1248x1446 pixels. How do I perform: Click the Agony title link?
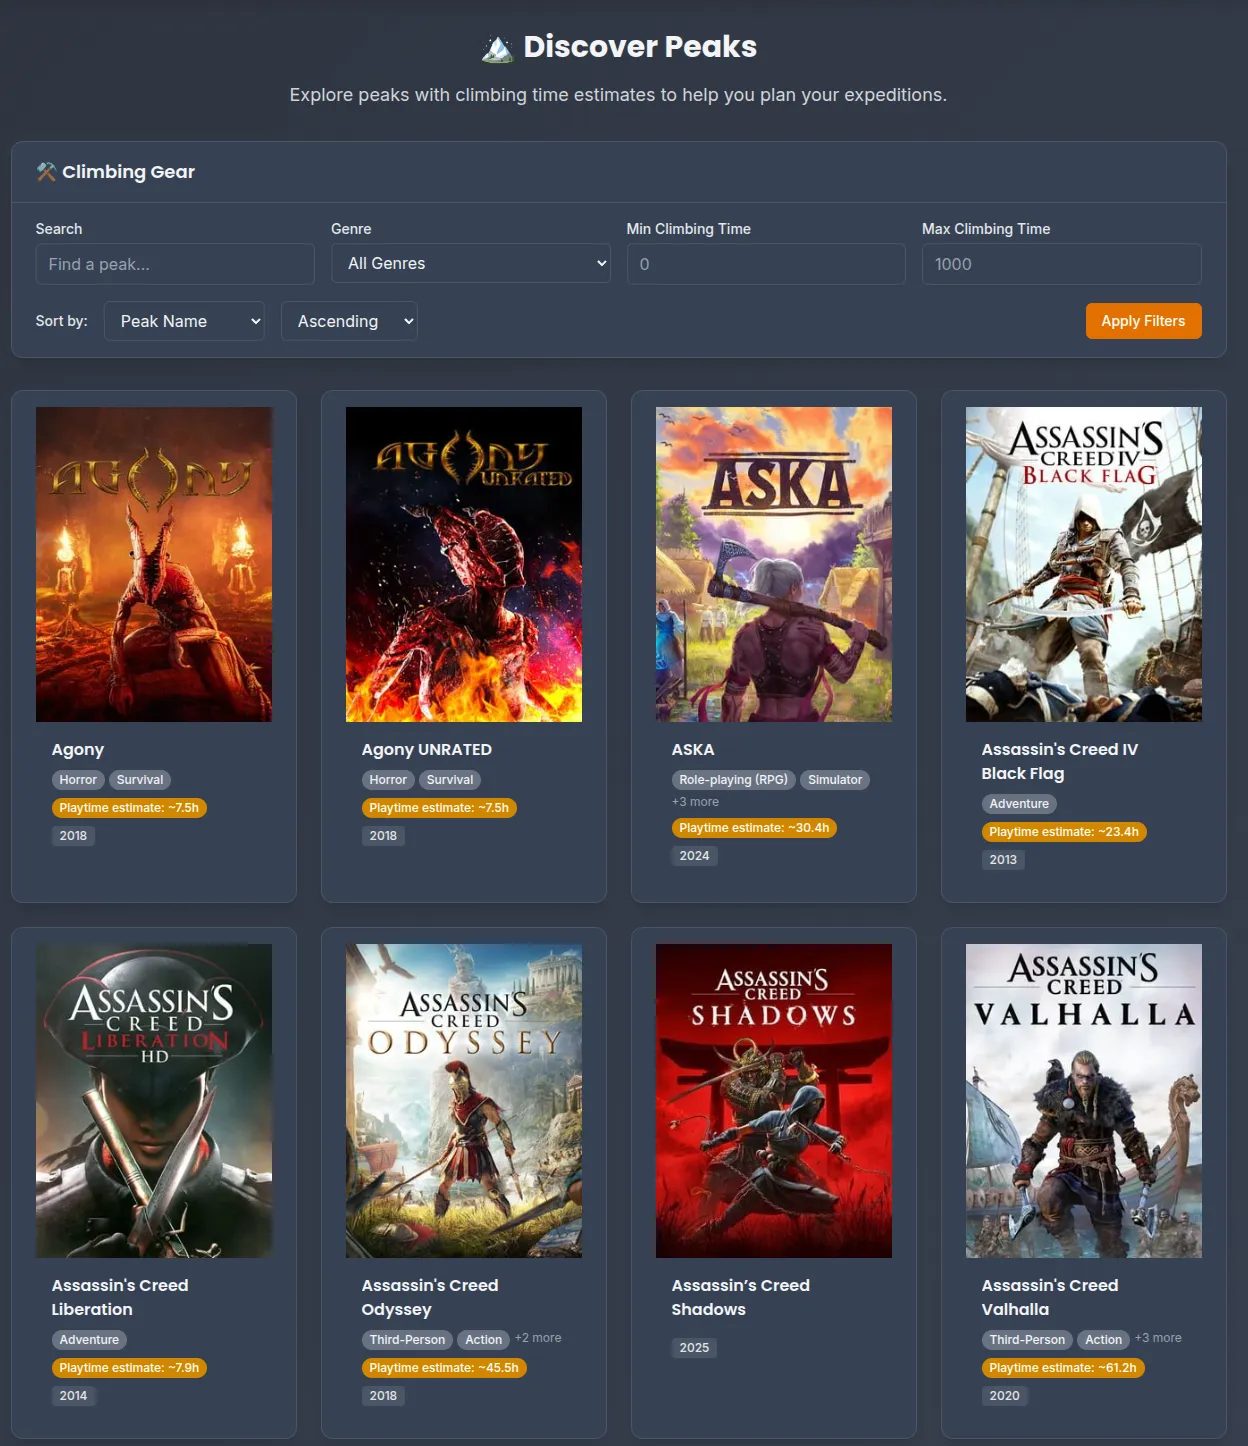78,750
